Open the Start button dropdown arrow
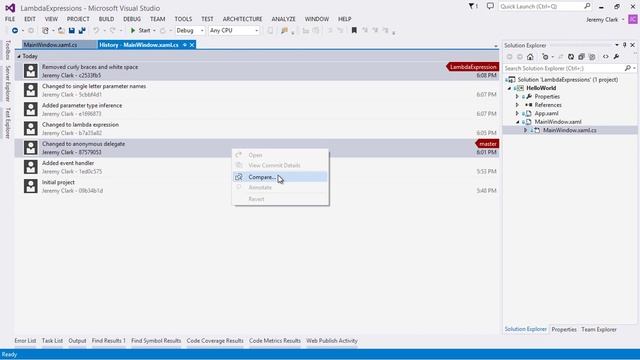640x360 pixels. (x=154, y=31)
